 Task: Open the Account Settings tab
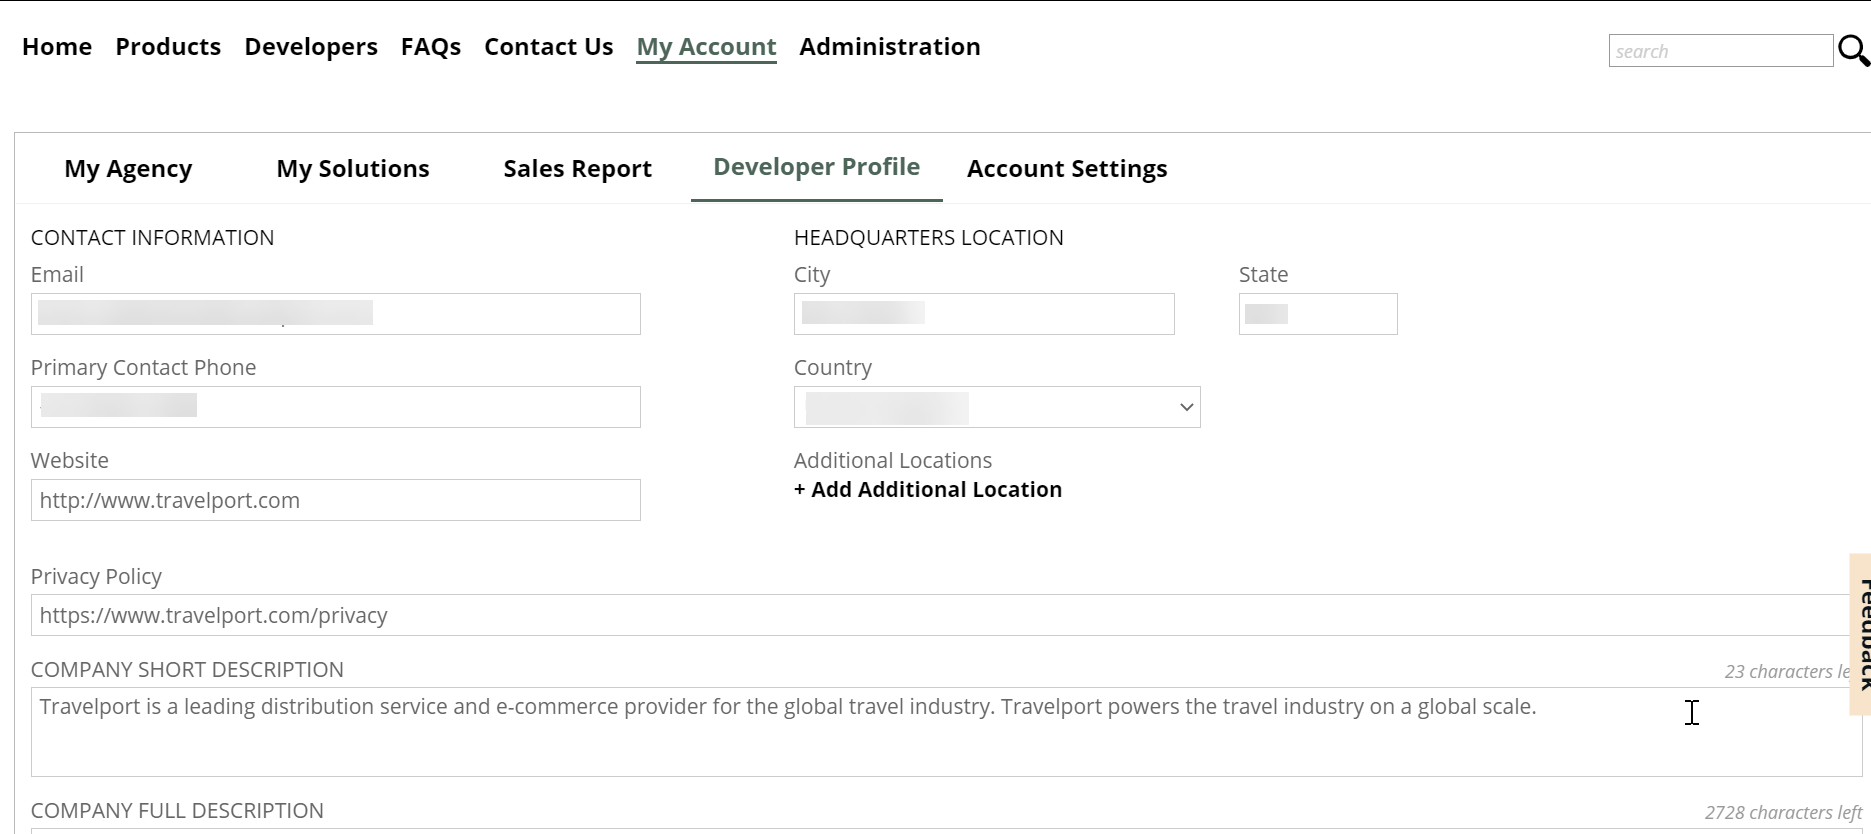click(1067, 169)
